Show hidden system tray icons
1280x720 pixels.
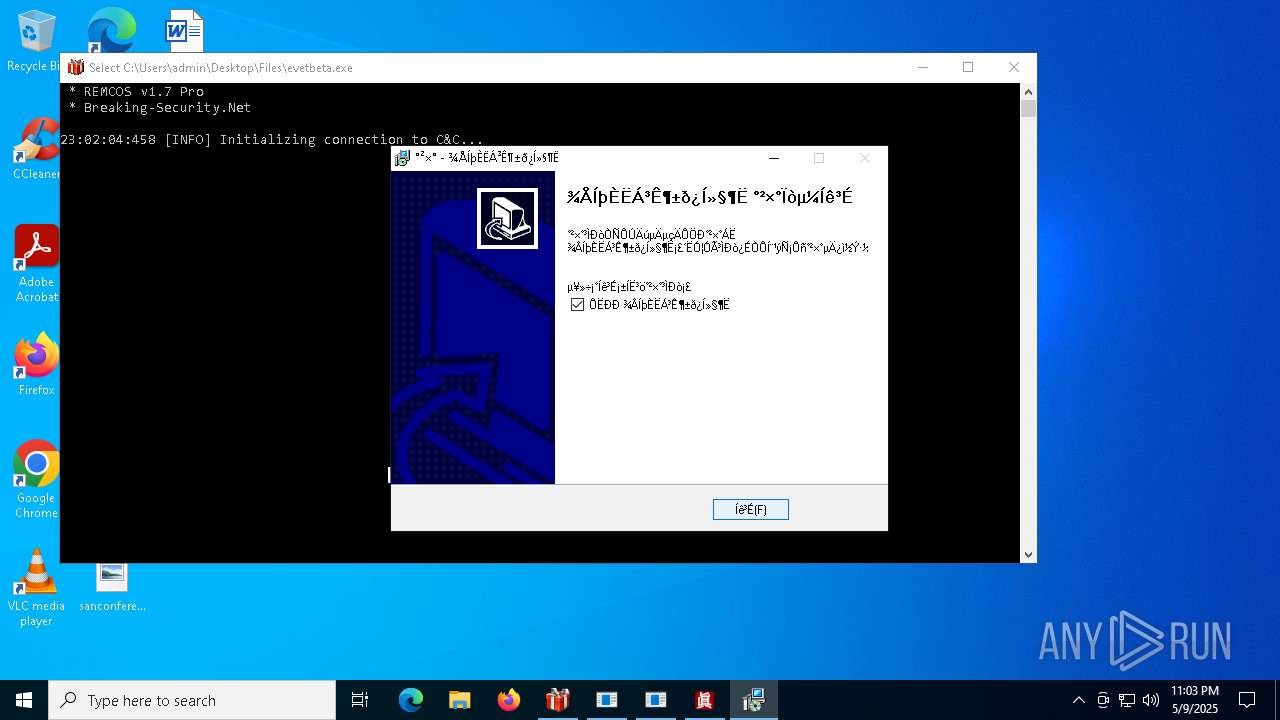tap(1078, 700)
